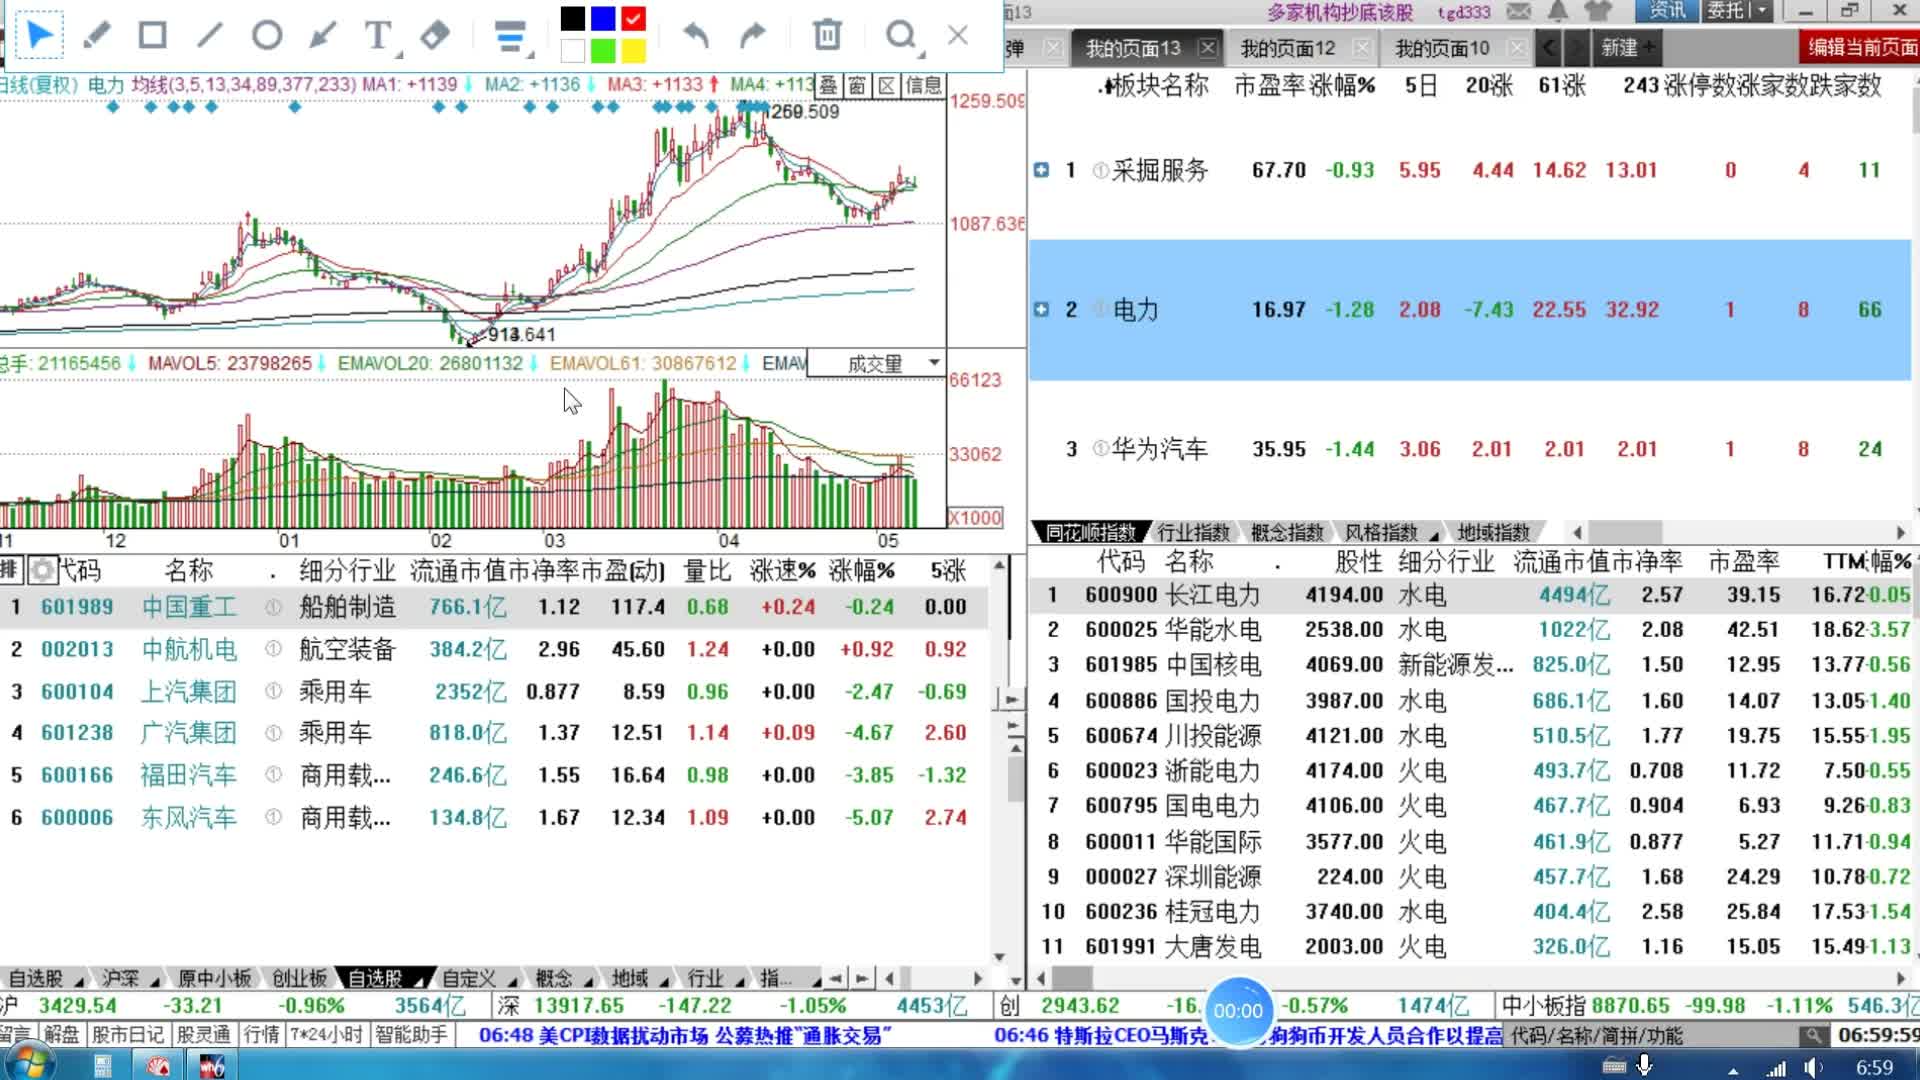This screenshot has width=1920, height=1080.
Task: Select the 华为汽车 sector row
Action: (x=1470, y=450)
